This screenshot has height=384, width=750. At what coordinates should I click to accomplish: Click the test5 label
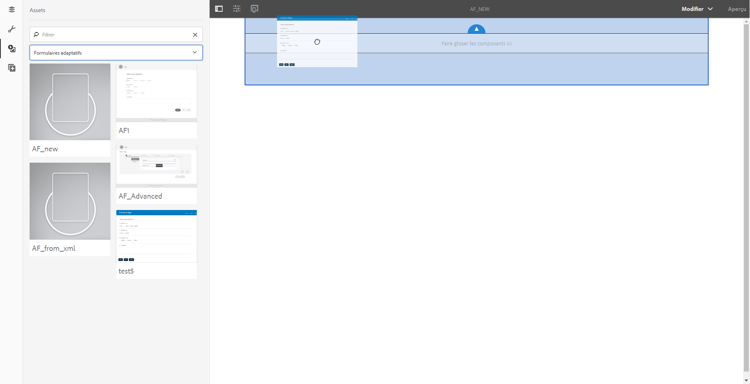[x=126, y=271]
